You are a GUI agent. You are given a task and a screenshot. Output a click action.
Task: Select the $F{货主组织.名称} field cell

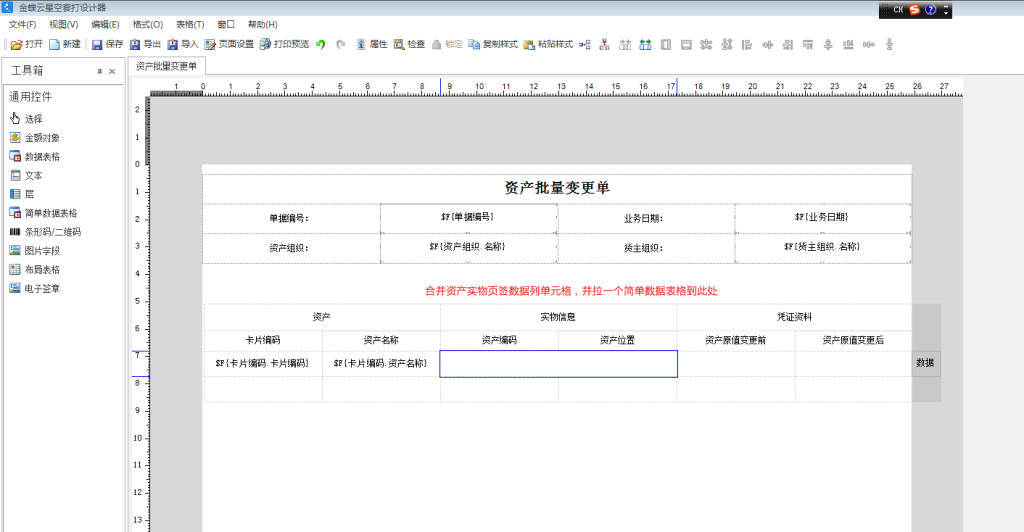tap(823, 247)
